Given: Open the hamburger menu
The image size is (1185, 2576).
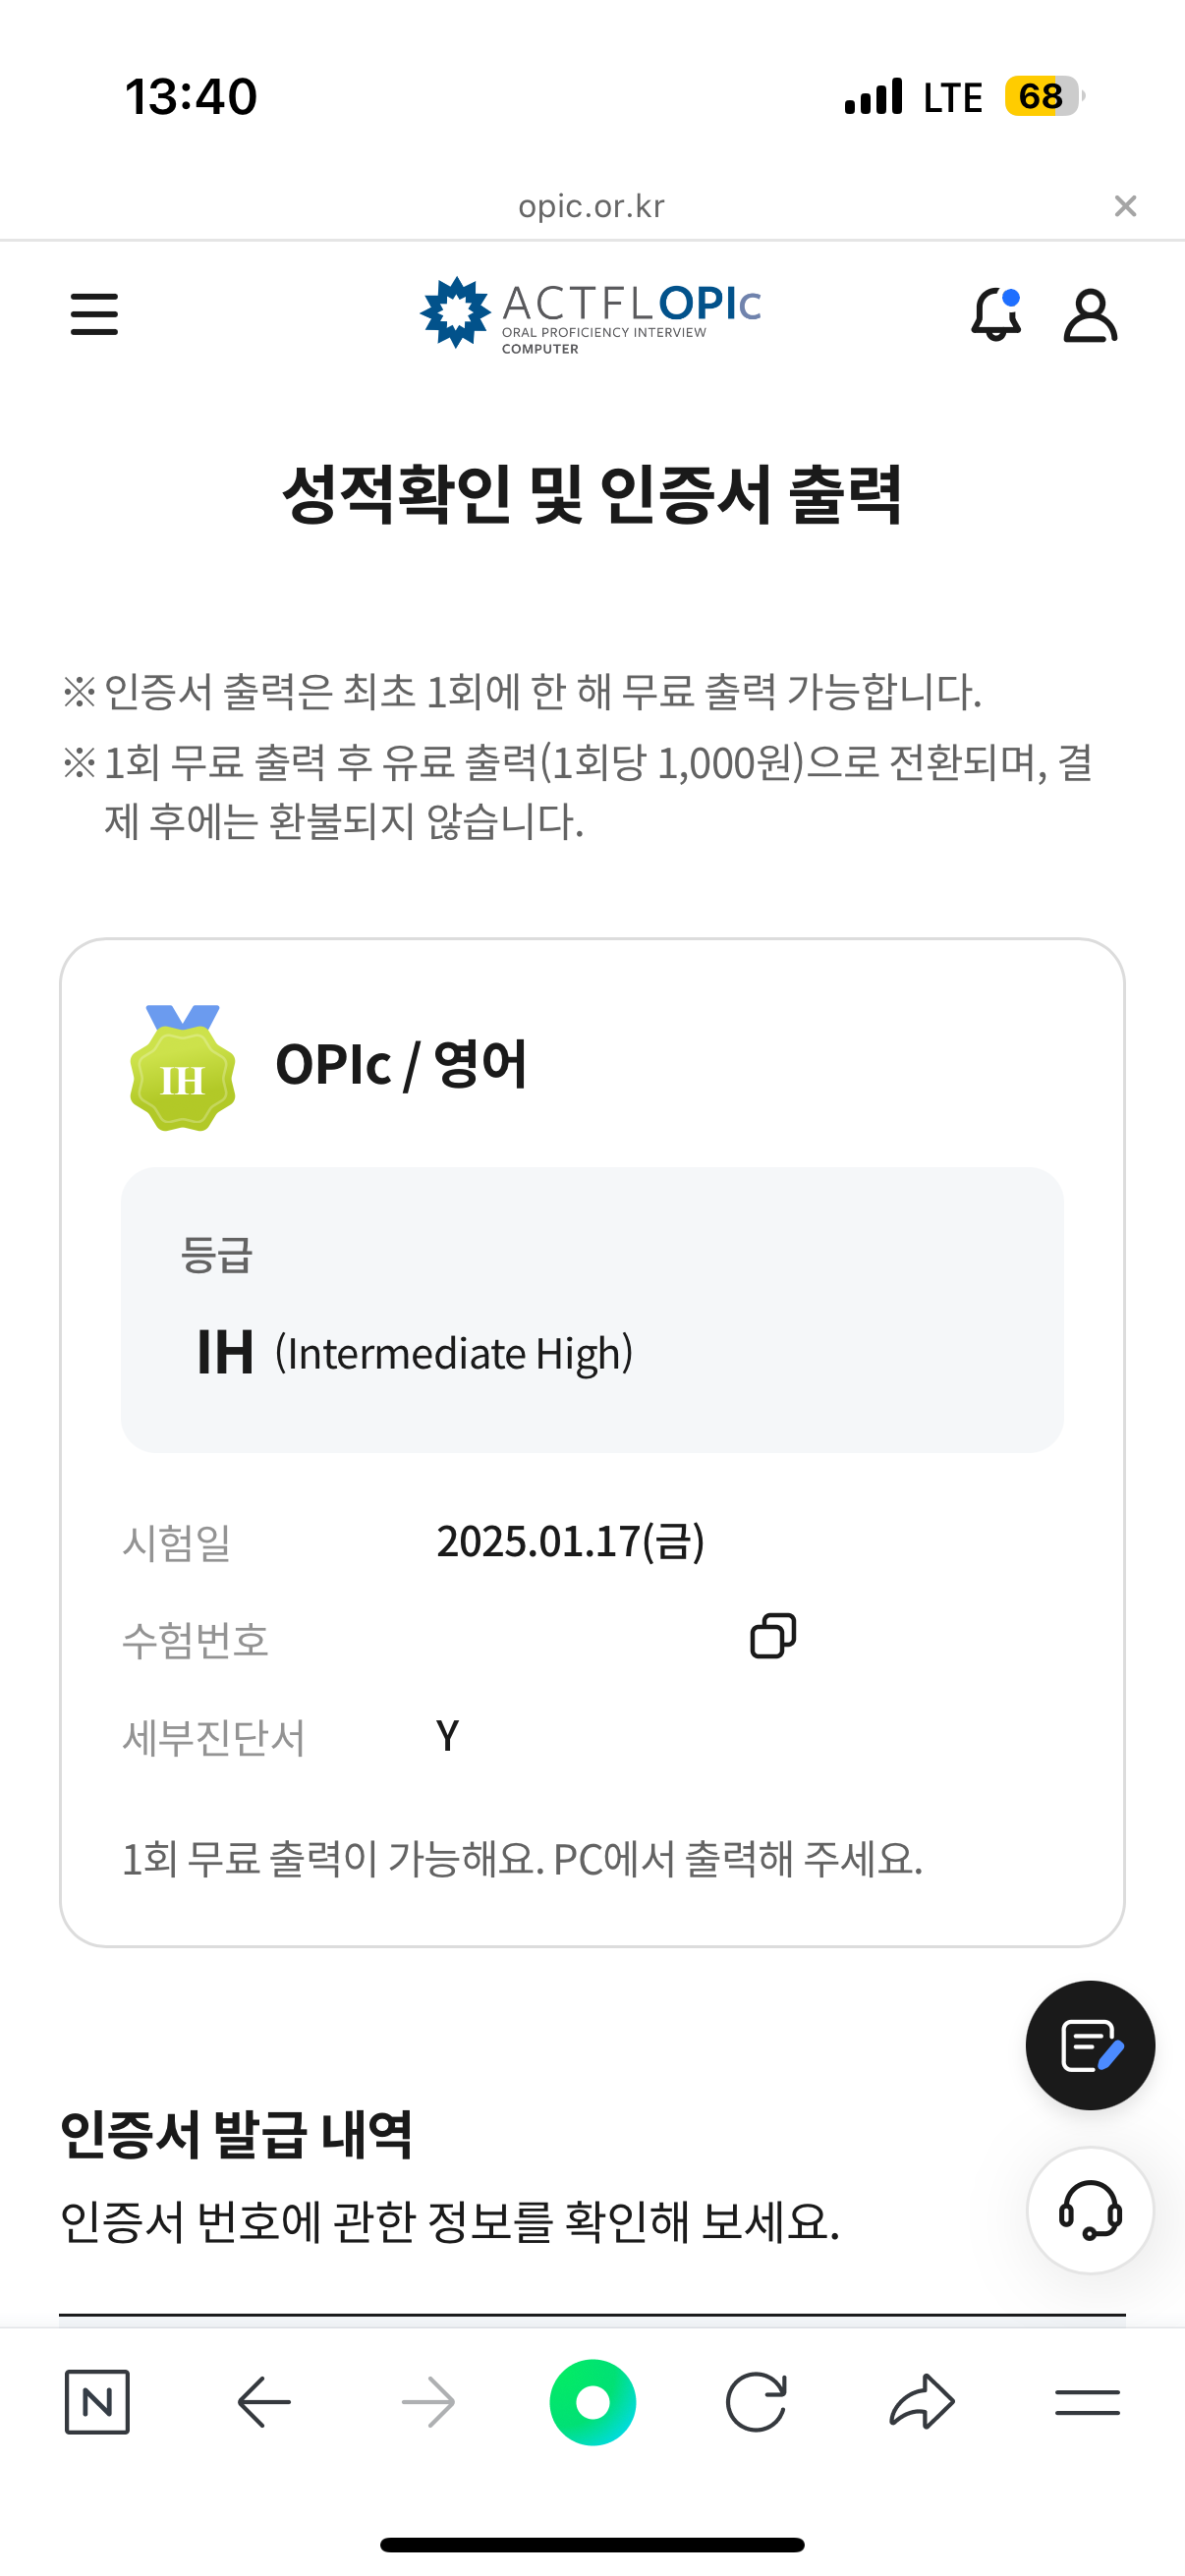Looking at the screenshot, I should pos(94,314).
